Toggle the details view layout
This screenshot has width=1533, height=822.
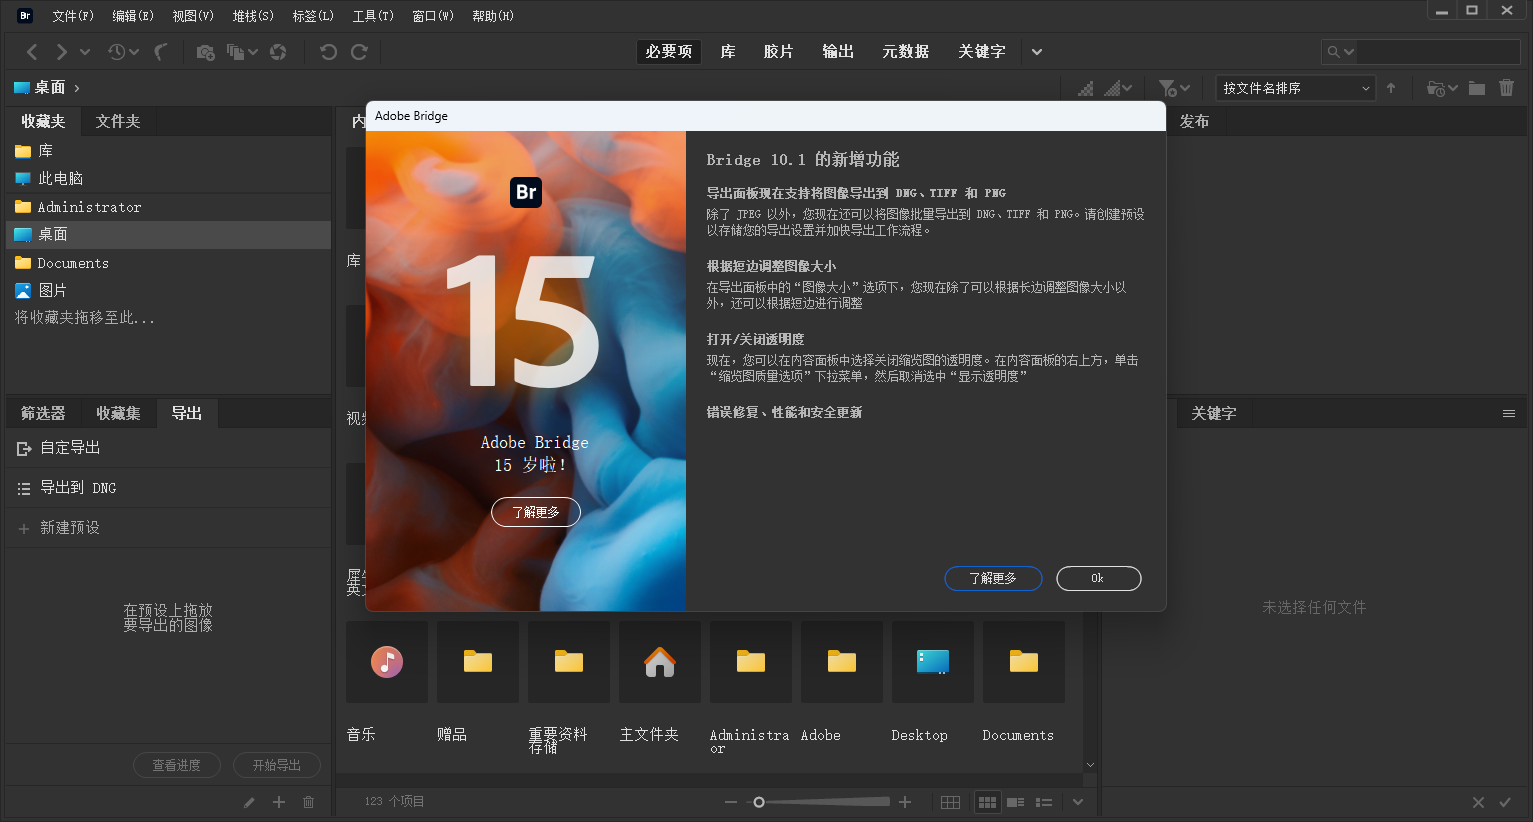pos(1014,801)
